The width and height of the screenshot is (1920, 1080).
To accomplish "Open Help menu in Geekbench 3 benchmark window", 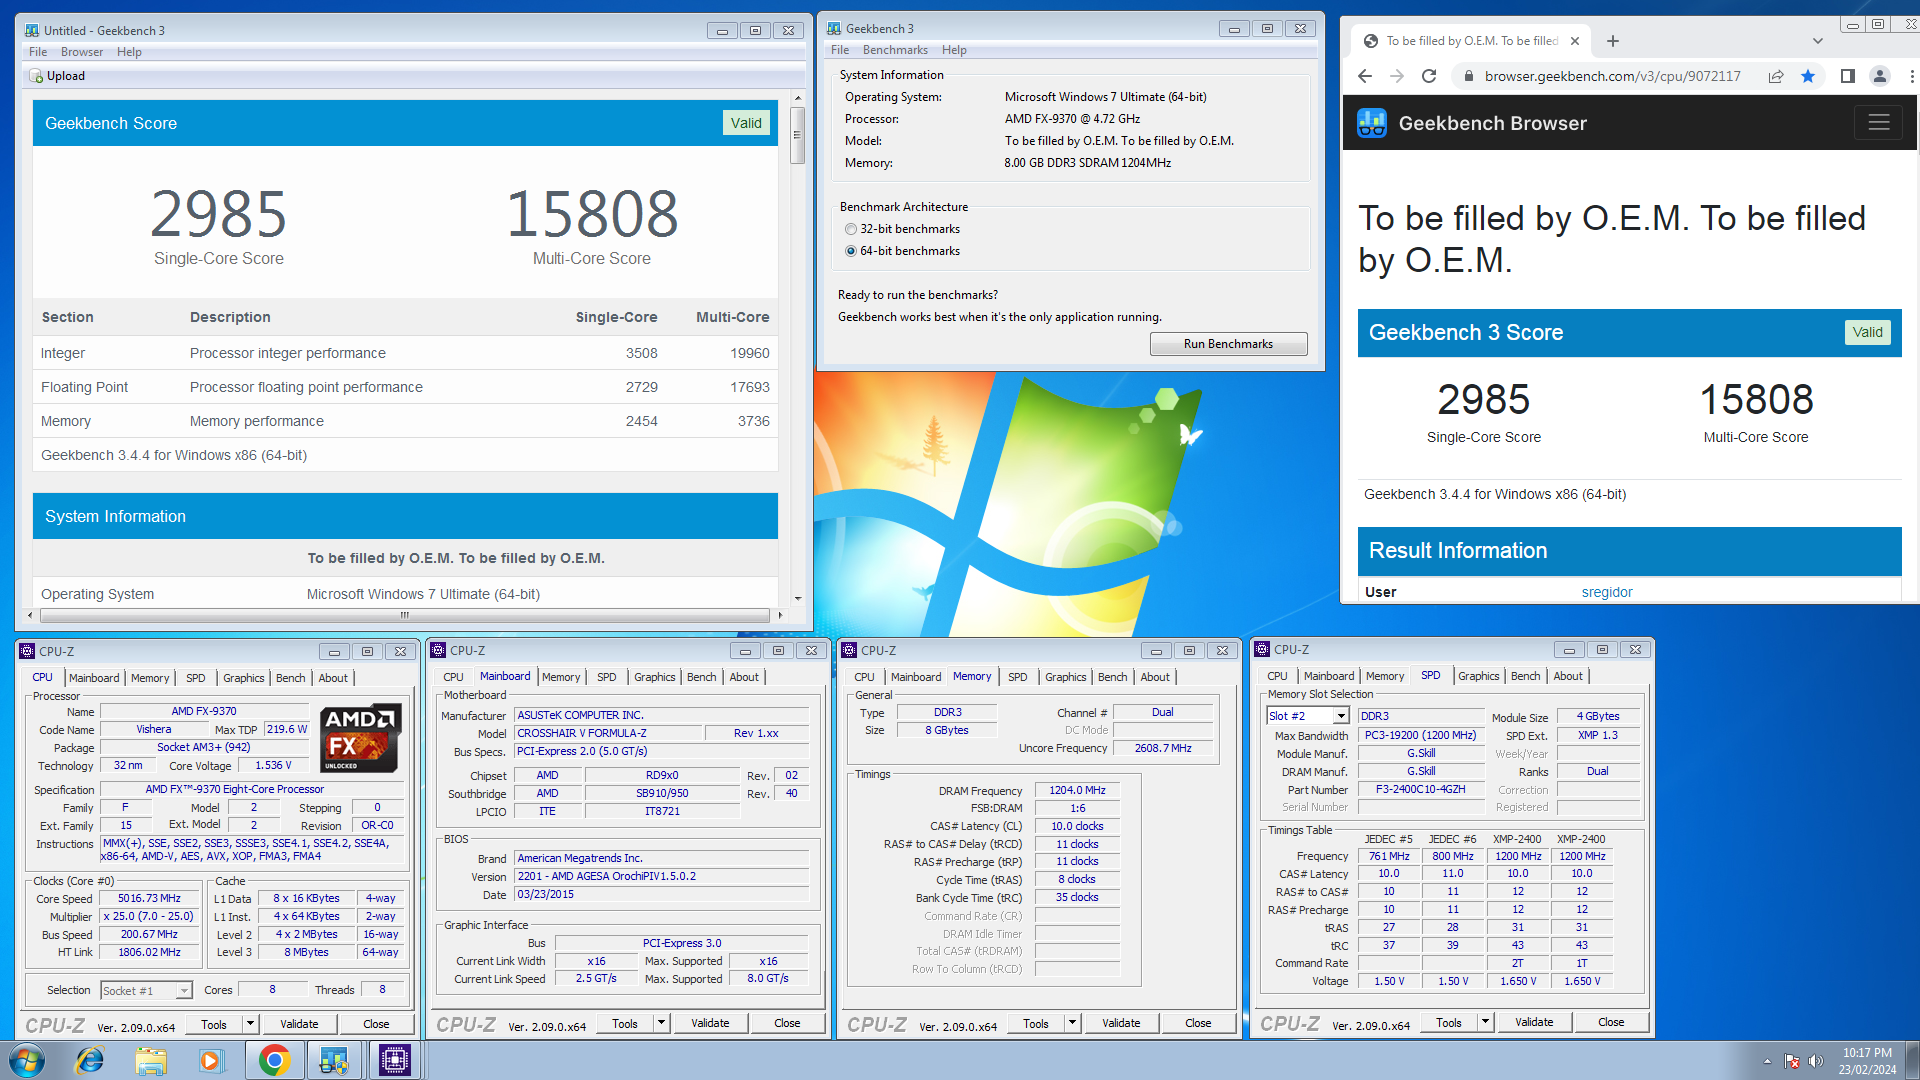I will [x=954, y=50].
